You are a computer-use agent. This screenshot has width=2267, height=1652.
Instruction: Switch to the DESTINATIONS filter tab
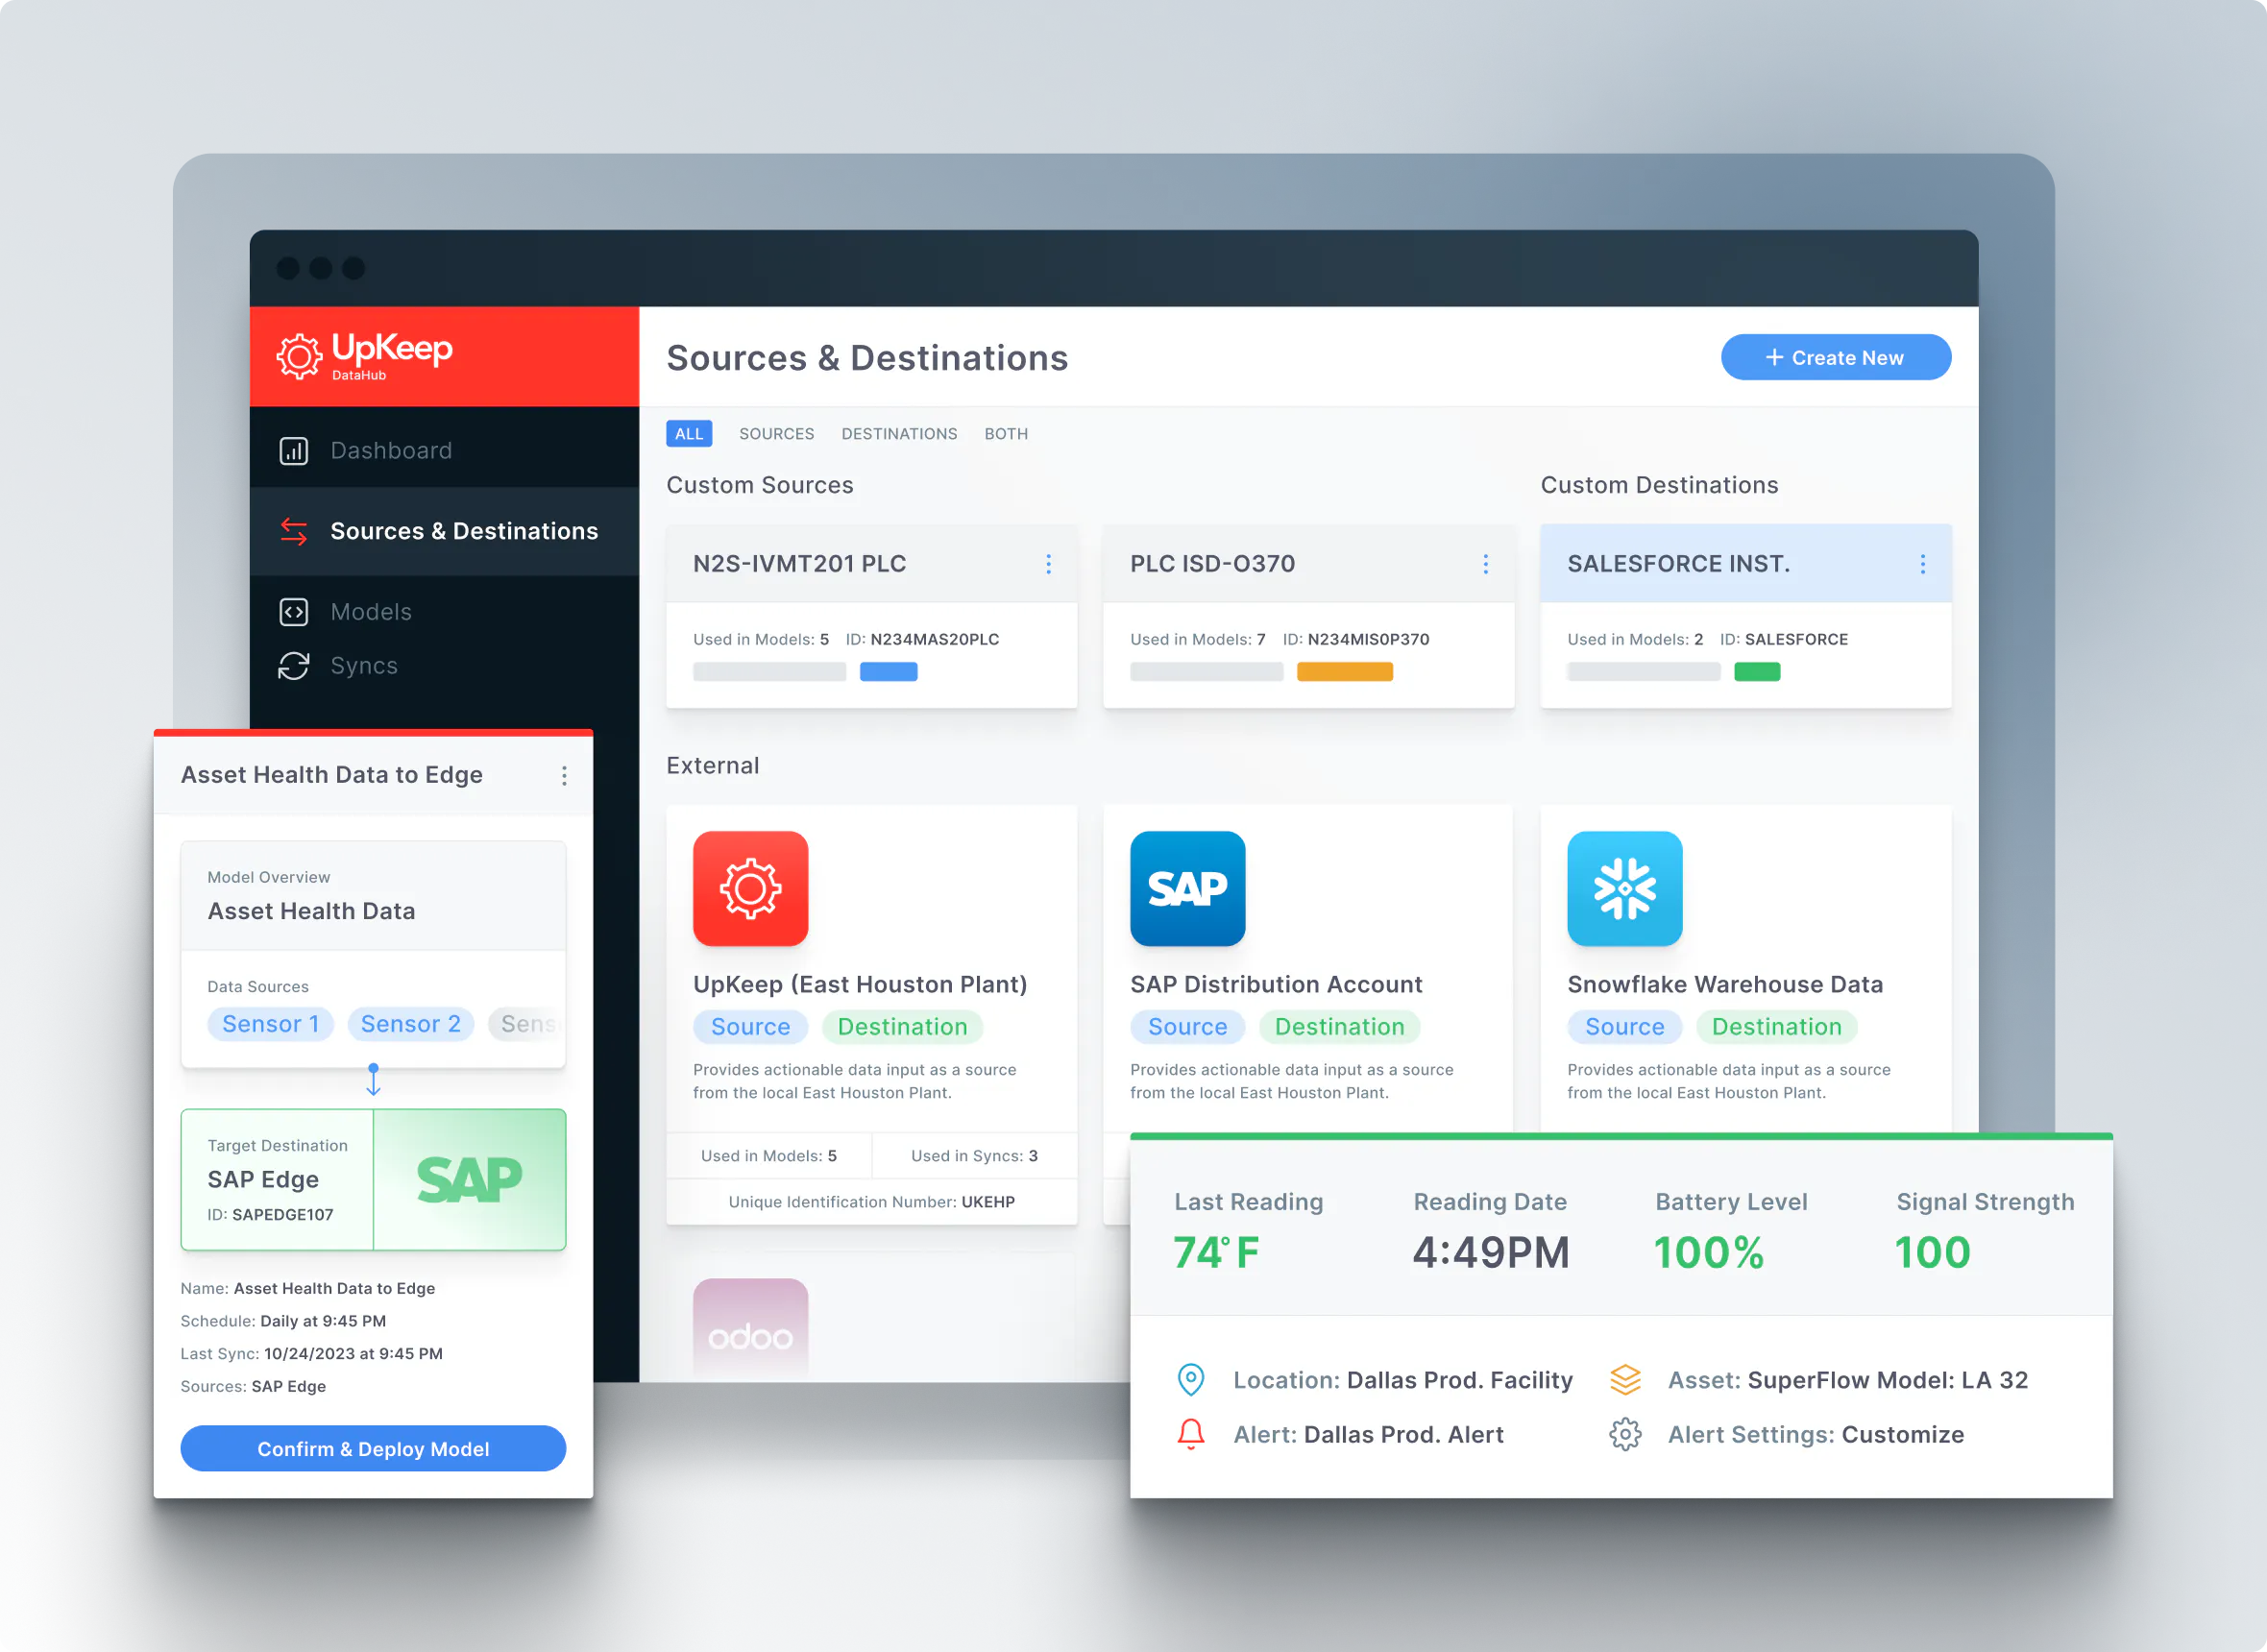[x=898, y=433]
